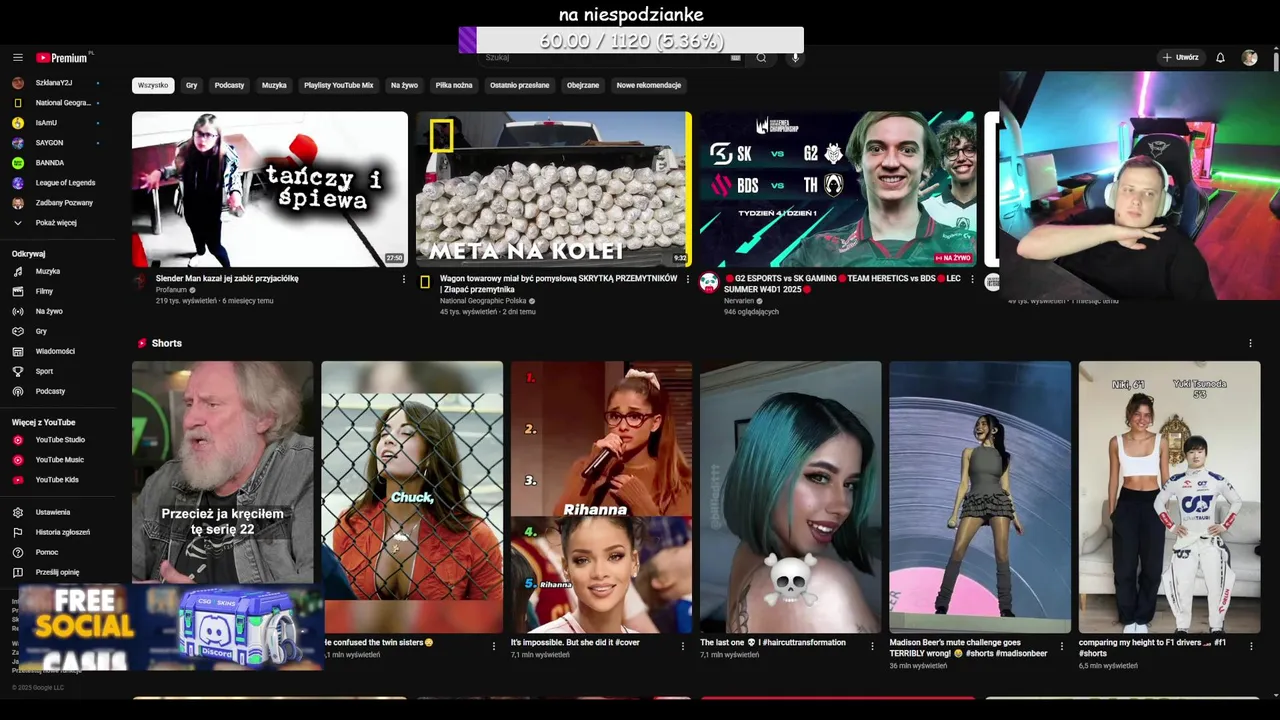Viewport: 1280px width, 720px height.
Task: Open the account avatar menu
Action: (1249, 58)
